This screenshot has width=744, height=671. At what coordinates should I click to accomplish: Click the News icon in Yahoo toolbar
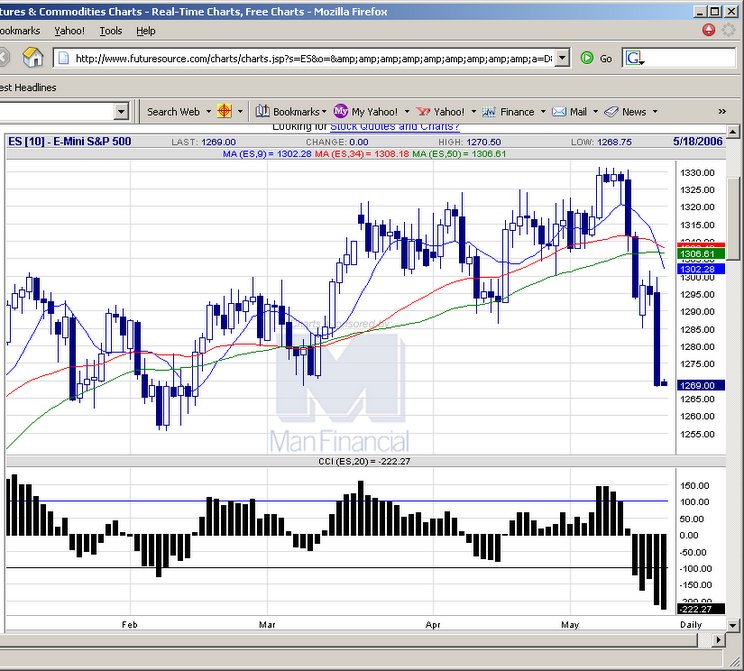coord(611,112)
